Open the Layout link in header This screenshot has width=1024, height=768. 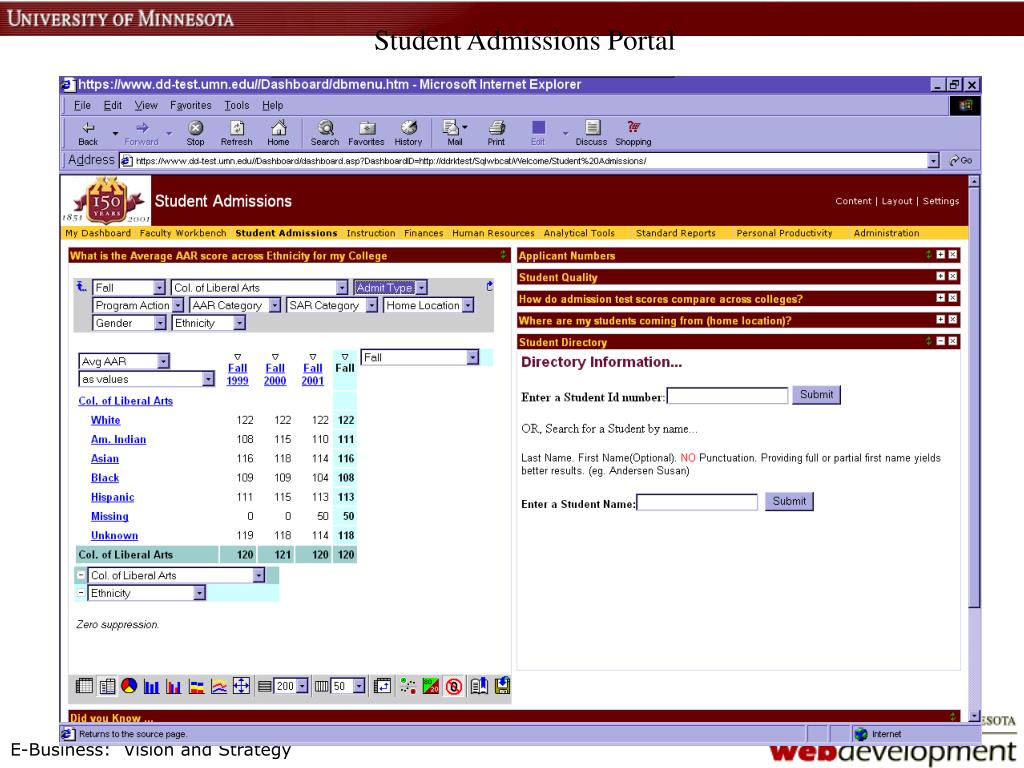897,201
